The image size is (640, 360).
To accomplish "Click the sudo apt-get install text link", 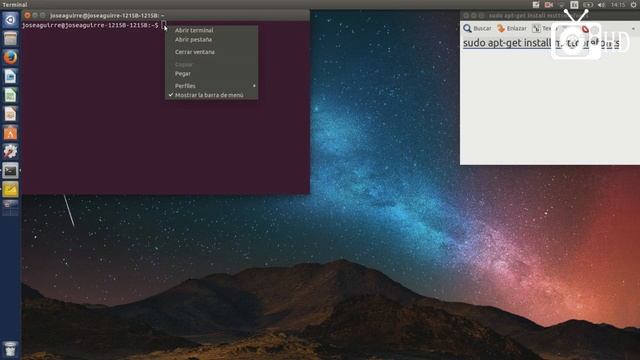I will click(541, 43).
